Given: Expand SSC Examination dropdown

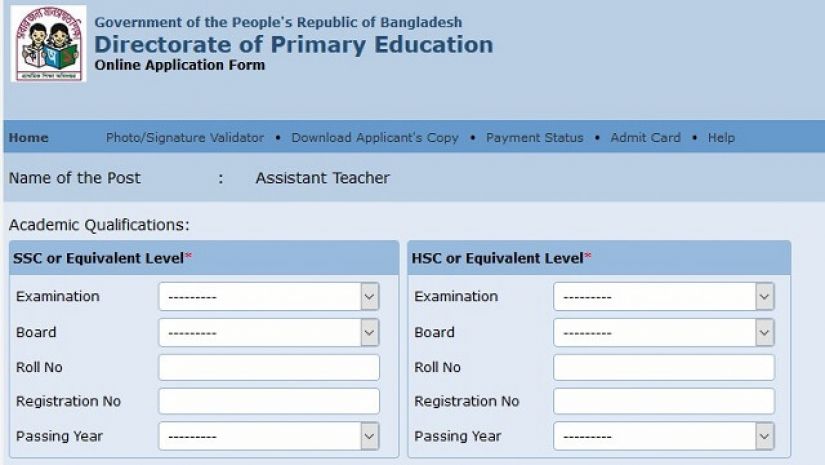Looking at the screenshot, I should [x=268, y=297].
